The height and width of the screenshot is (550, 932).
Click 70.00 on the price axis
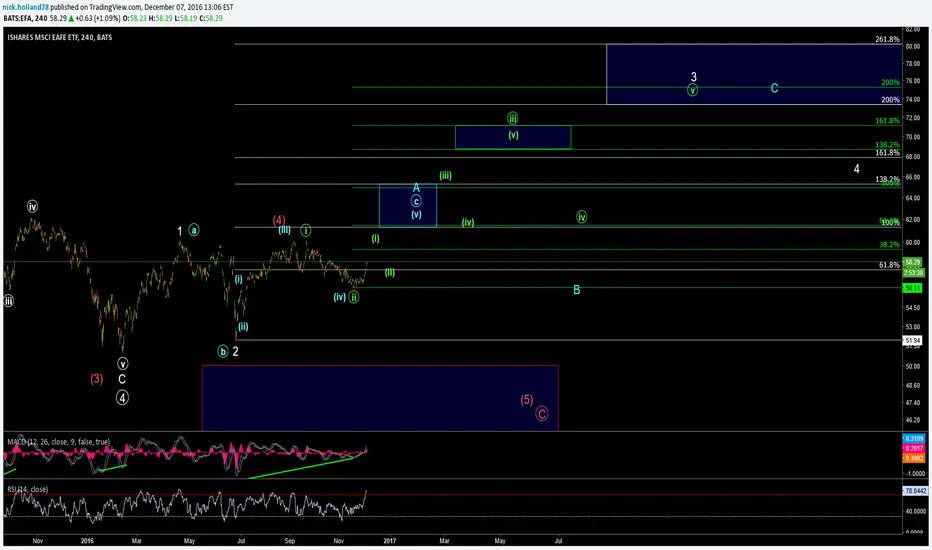click(912, 137)
